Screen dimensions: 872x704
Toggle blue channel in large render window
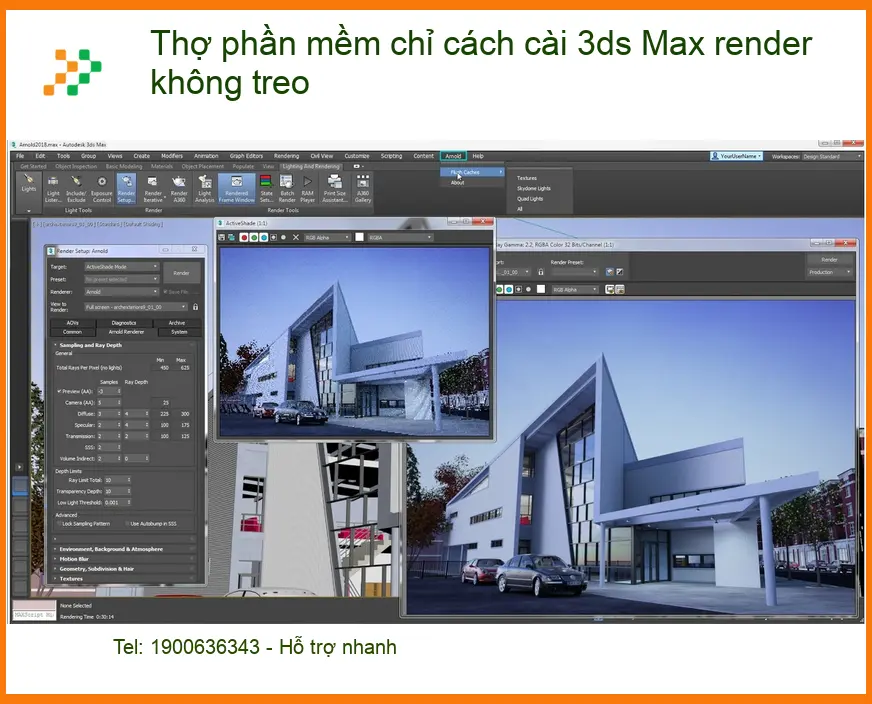tap(508, 289)
